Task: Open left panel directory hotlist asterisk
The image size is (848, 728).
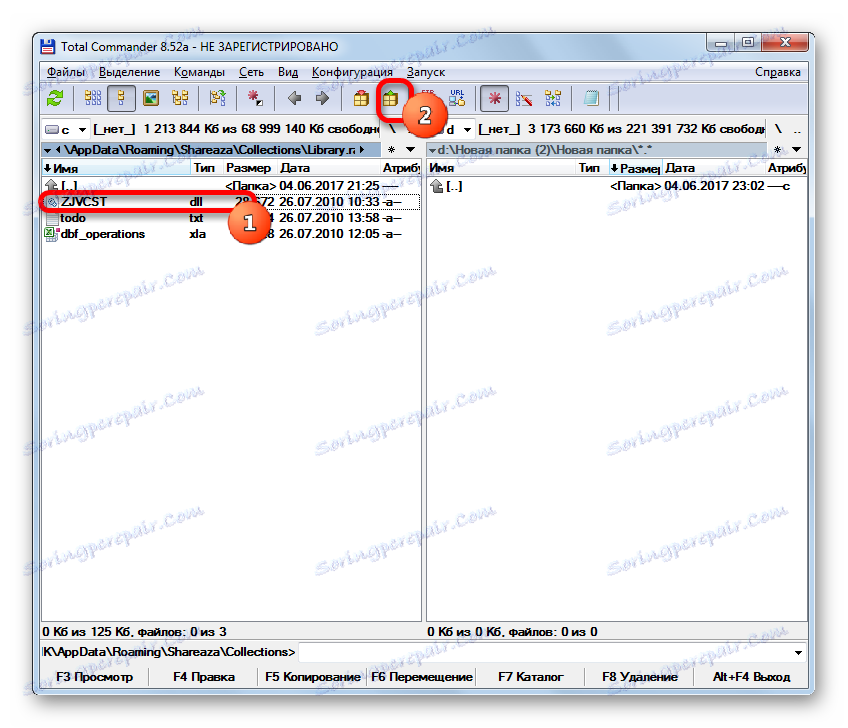Action: [392, 150]
